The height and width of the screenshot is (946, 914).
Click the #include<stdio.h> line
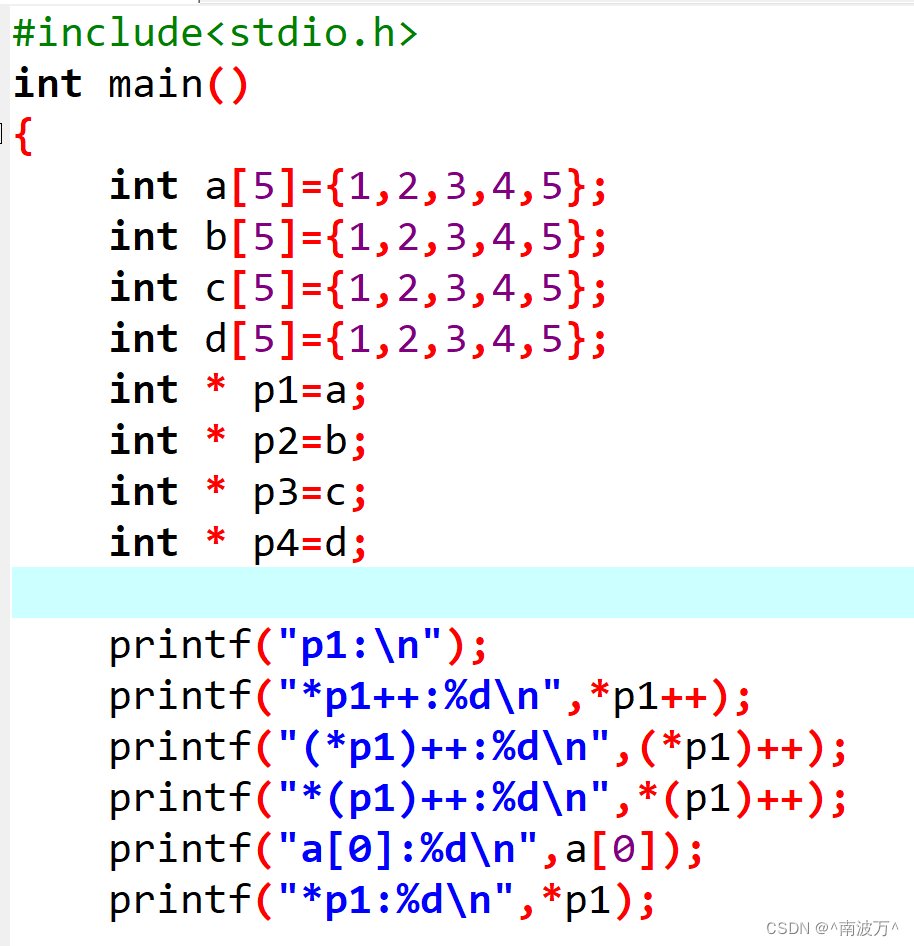point(215,33)
